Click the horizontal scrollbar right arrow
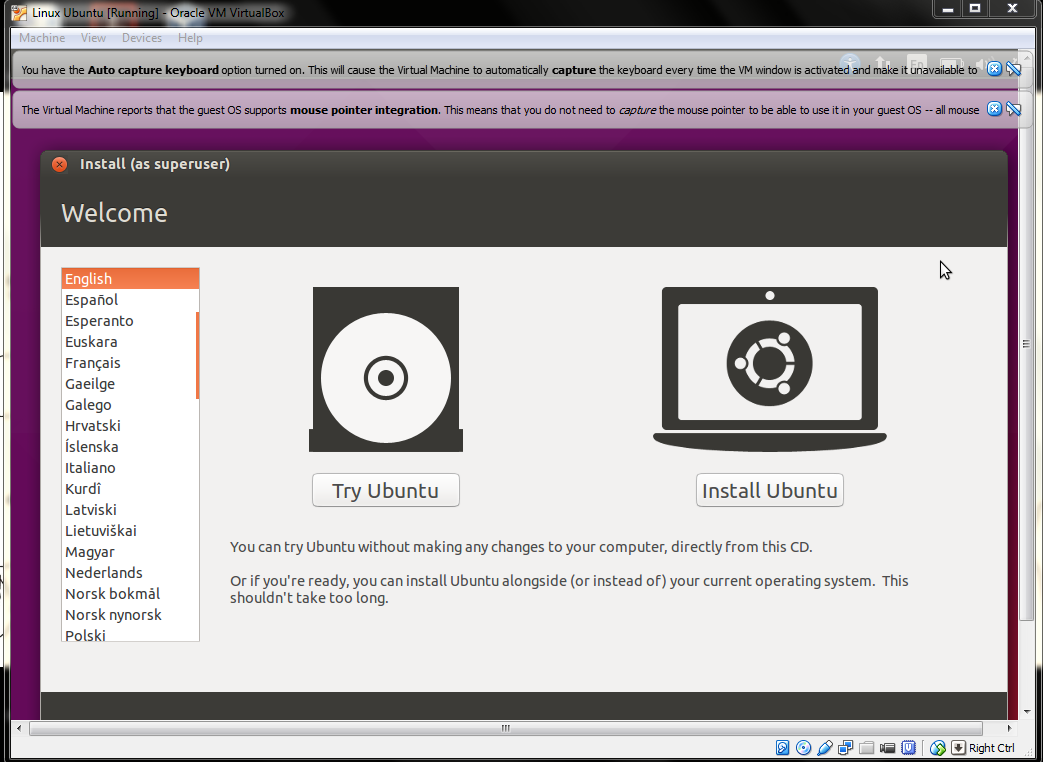 (x=1009, y=728)
